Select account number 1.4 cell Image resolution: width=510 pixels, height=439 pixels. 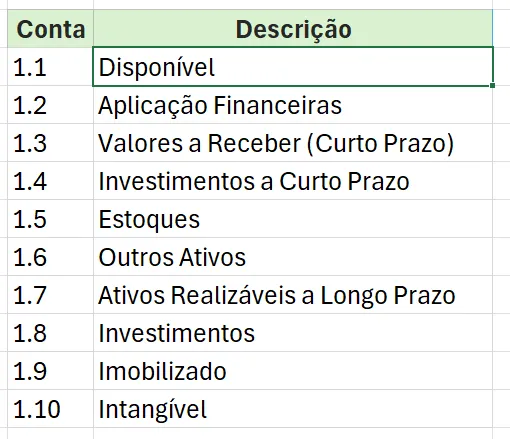point(50,181)
